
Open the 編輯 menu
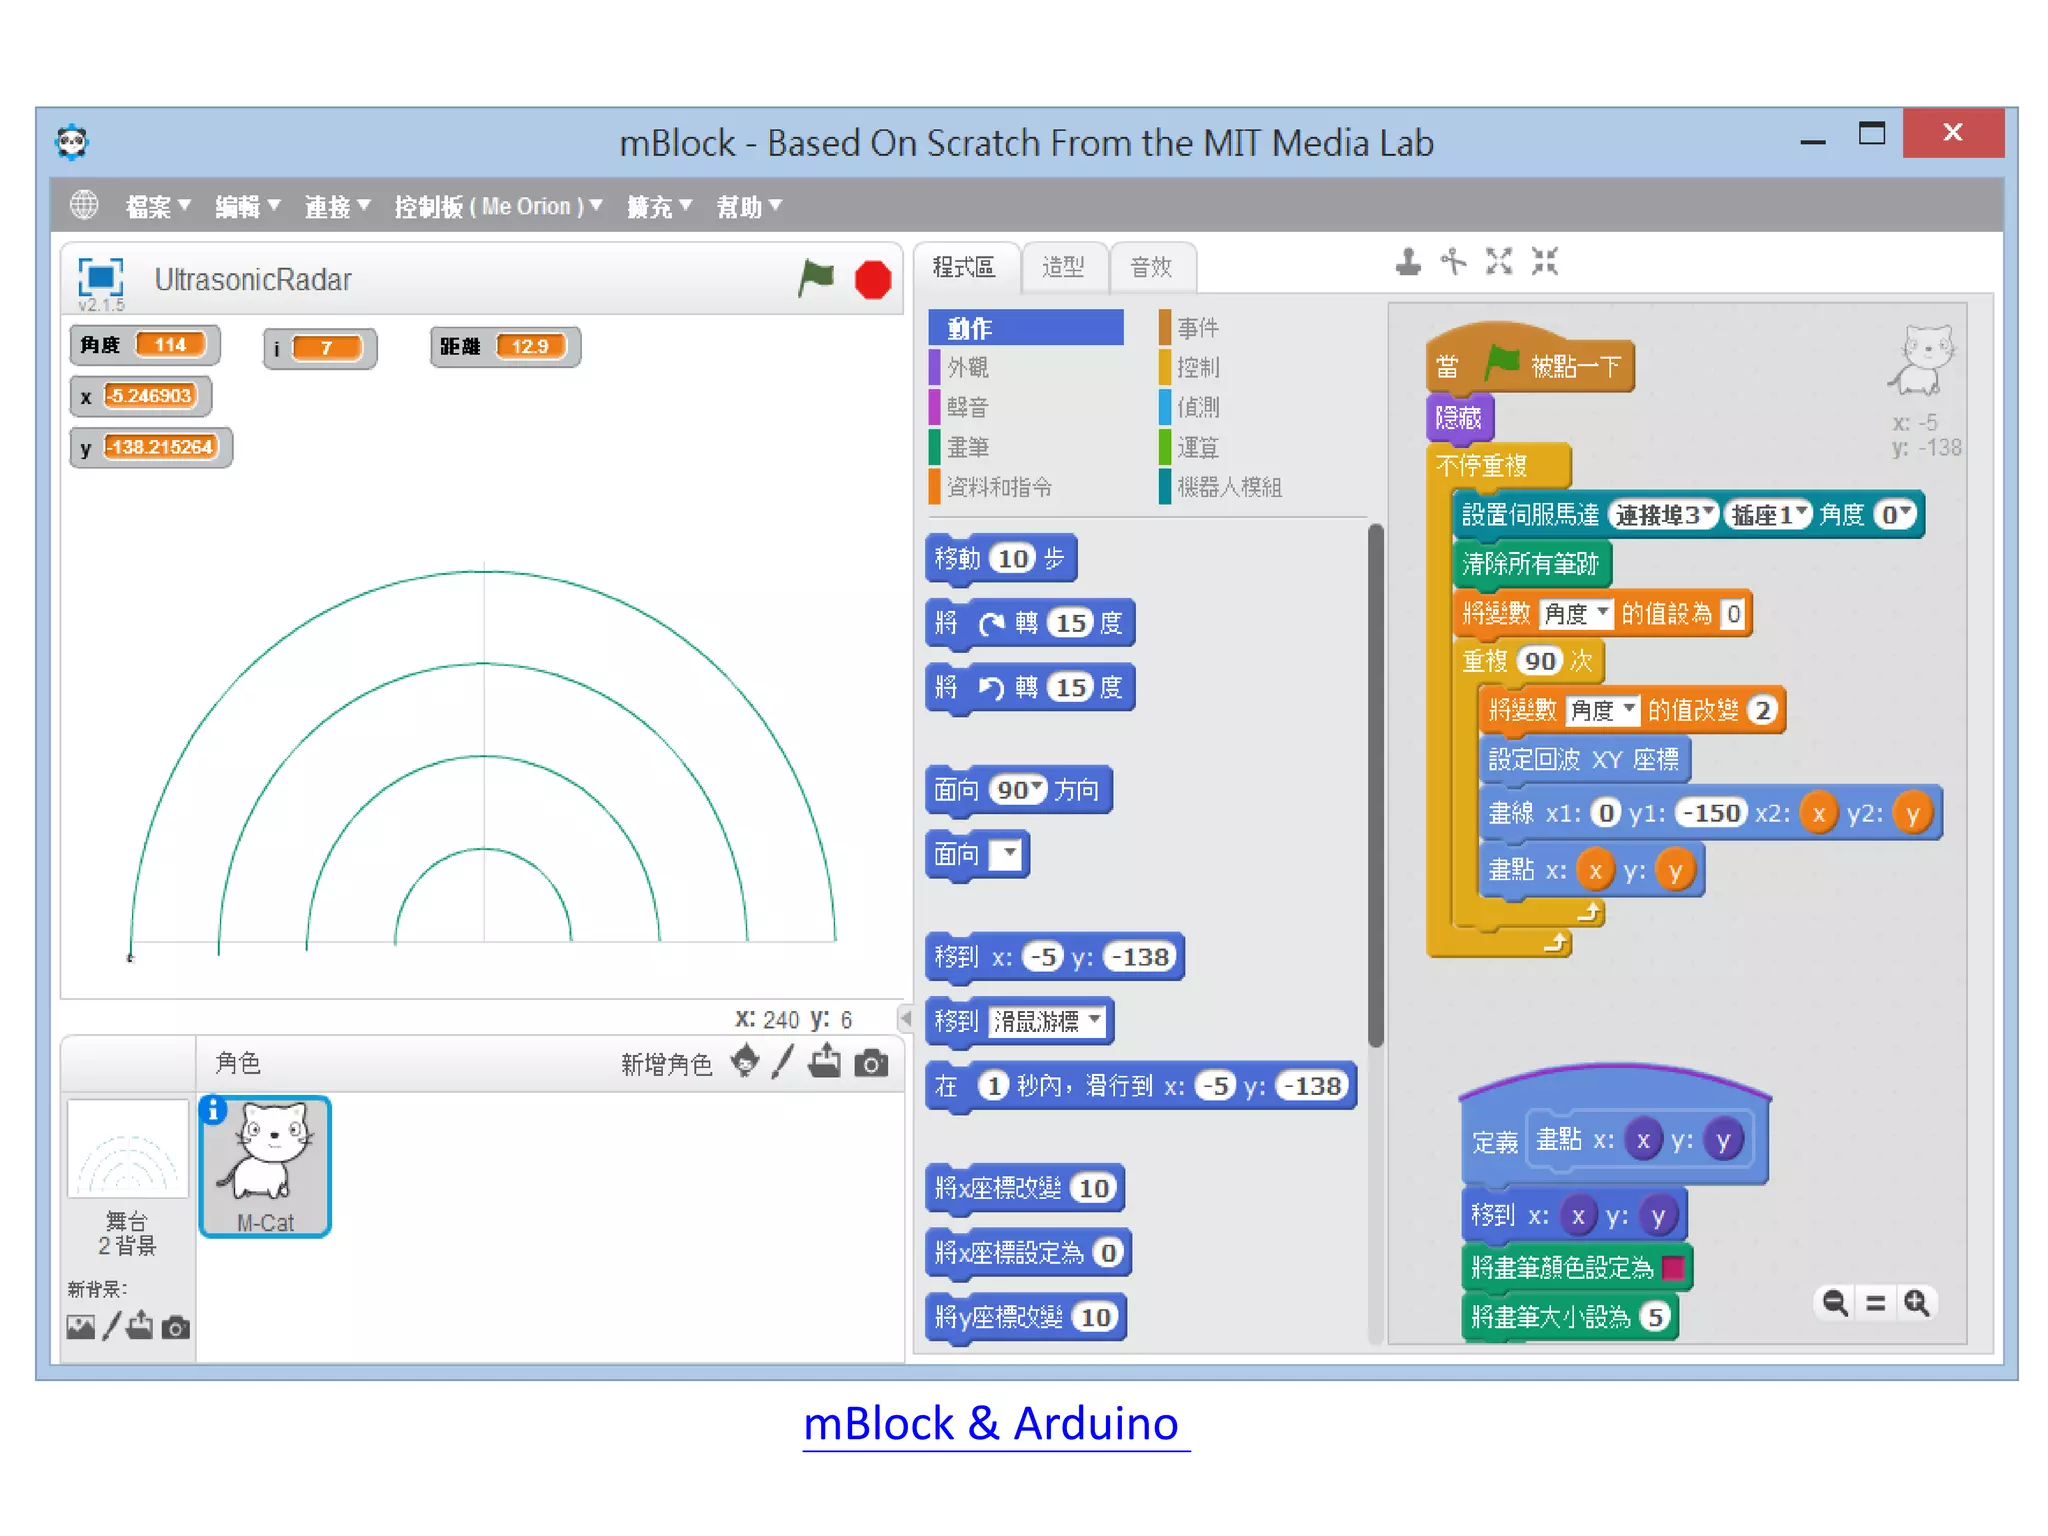(247, 206)
